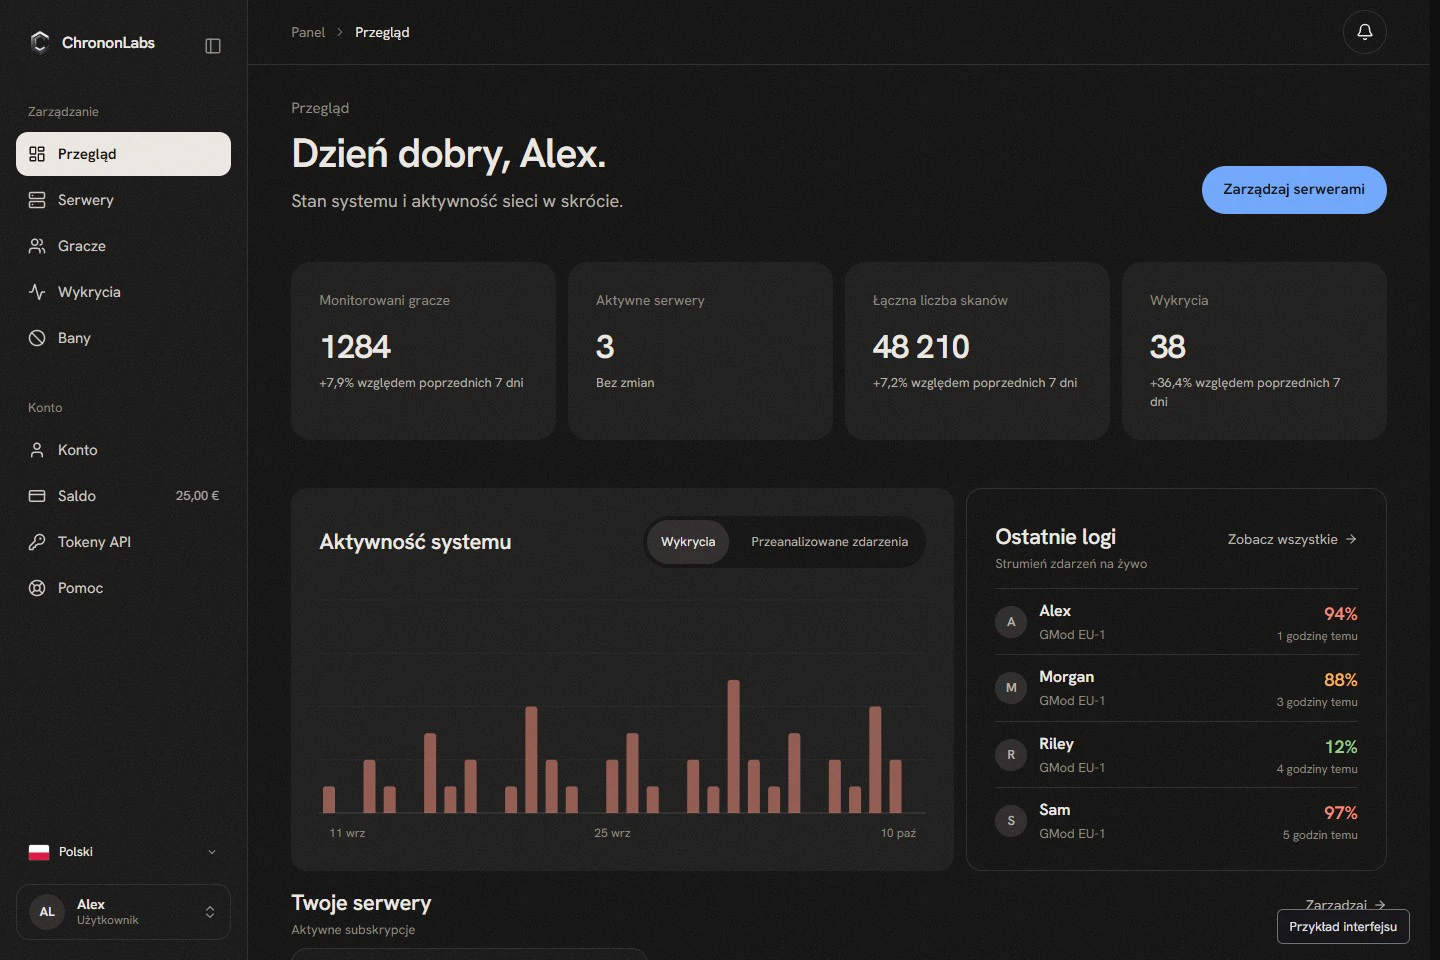Click the Serwery server icon

(37, 200)
